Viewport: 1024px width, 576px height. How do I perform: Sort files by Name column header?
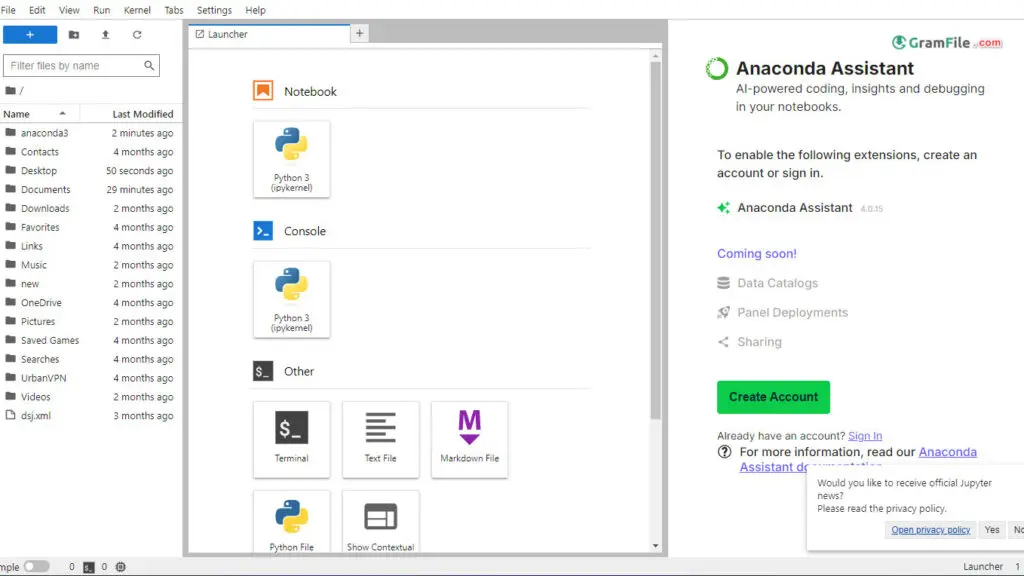click(x=39, y=114)
